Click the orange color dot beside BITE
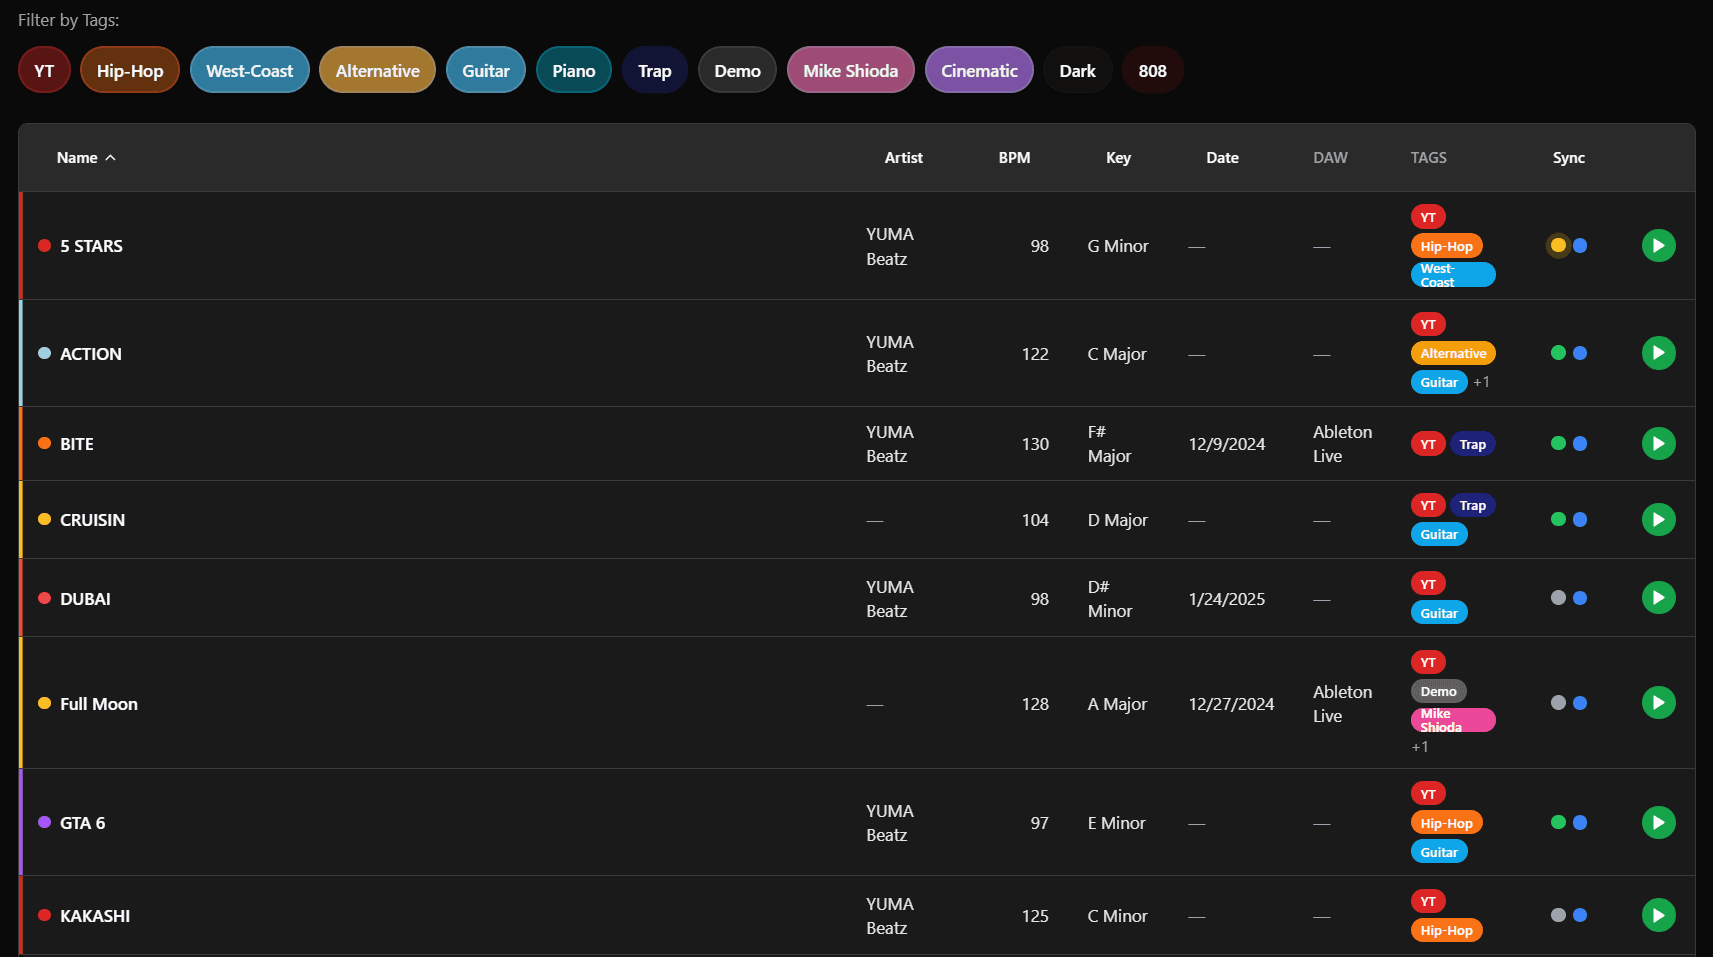The image size is (1713, 957). coord(44,443)
